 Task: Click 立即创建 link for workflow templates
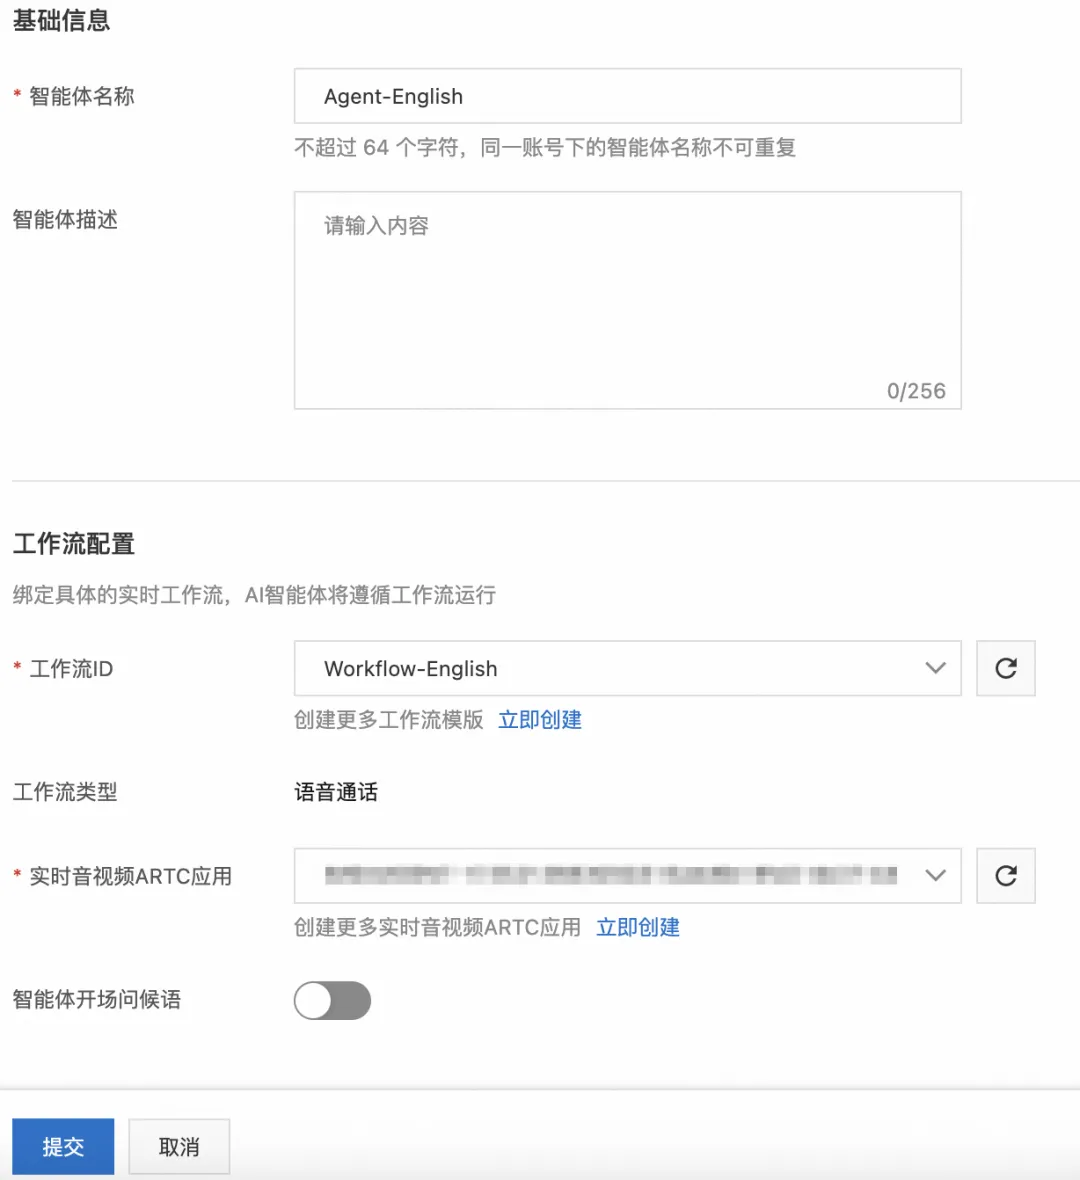540,720
